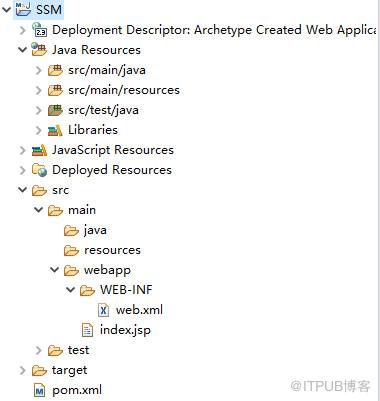Select Deployment Descriptor: Archetype Created Web Application

point(214,30)
